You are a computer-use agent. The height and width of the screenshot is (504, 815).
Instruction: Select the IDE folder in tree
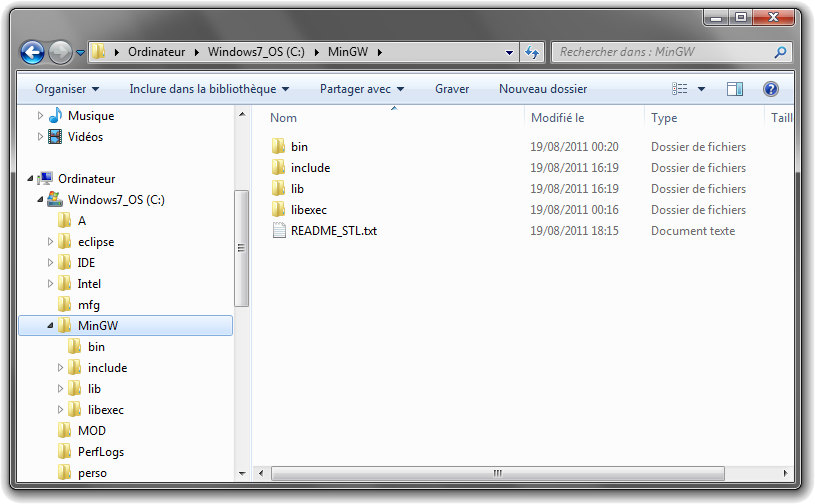pos(86,263)
